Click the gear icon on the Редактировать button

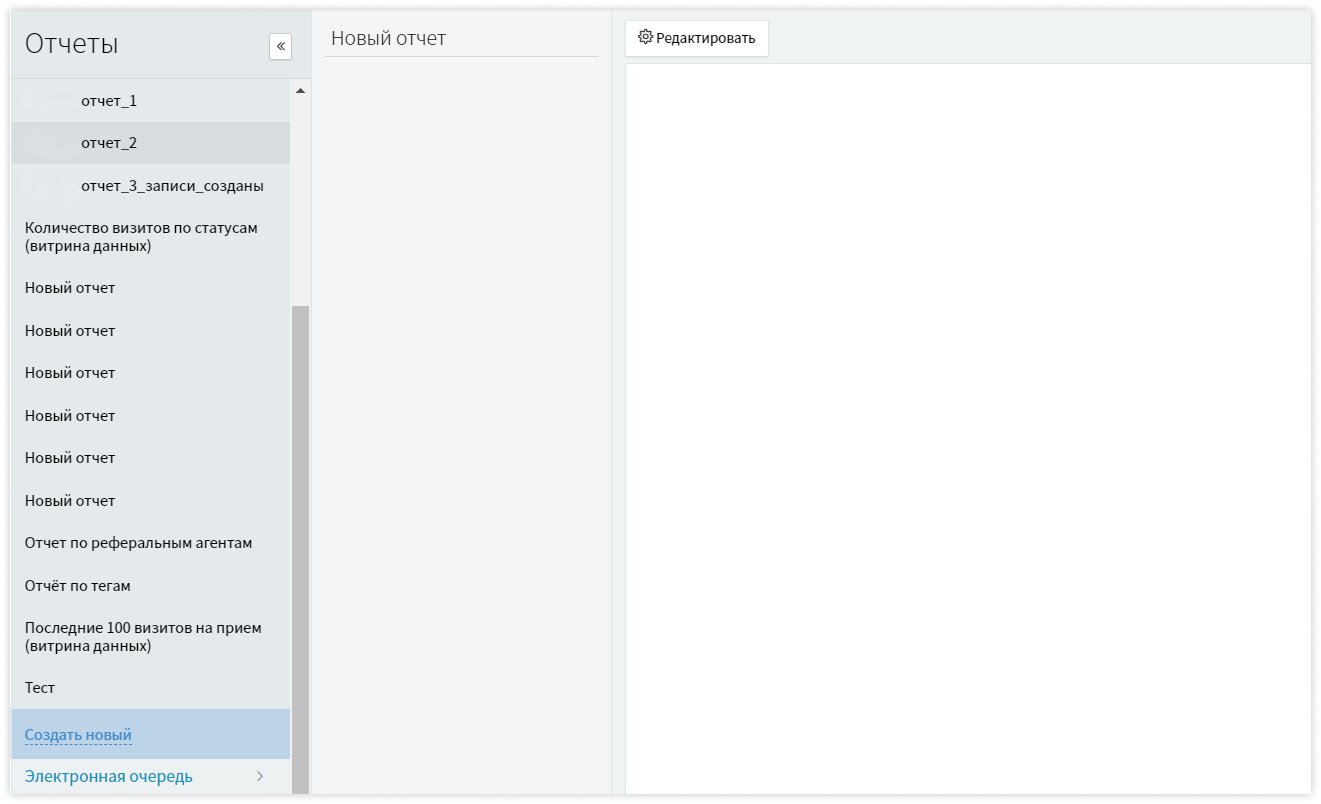[x=645, y=38]
